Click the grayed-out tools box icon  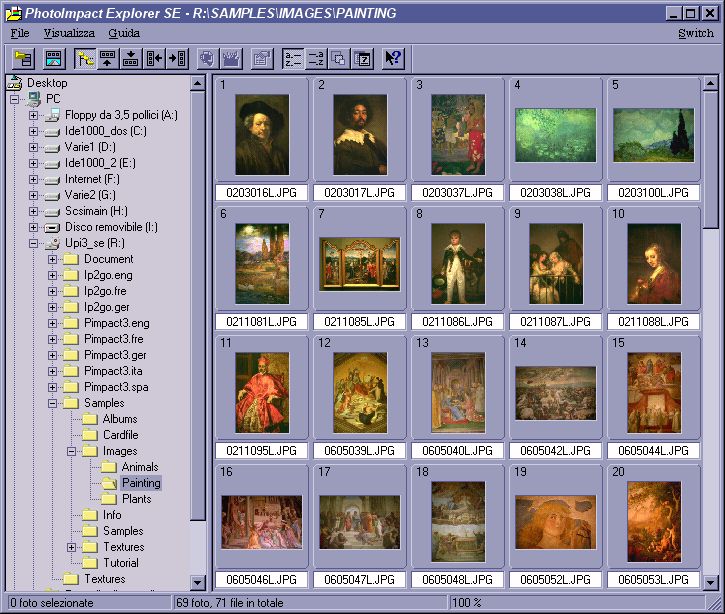(231, 58)
